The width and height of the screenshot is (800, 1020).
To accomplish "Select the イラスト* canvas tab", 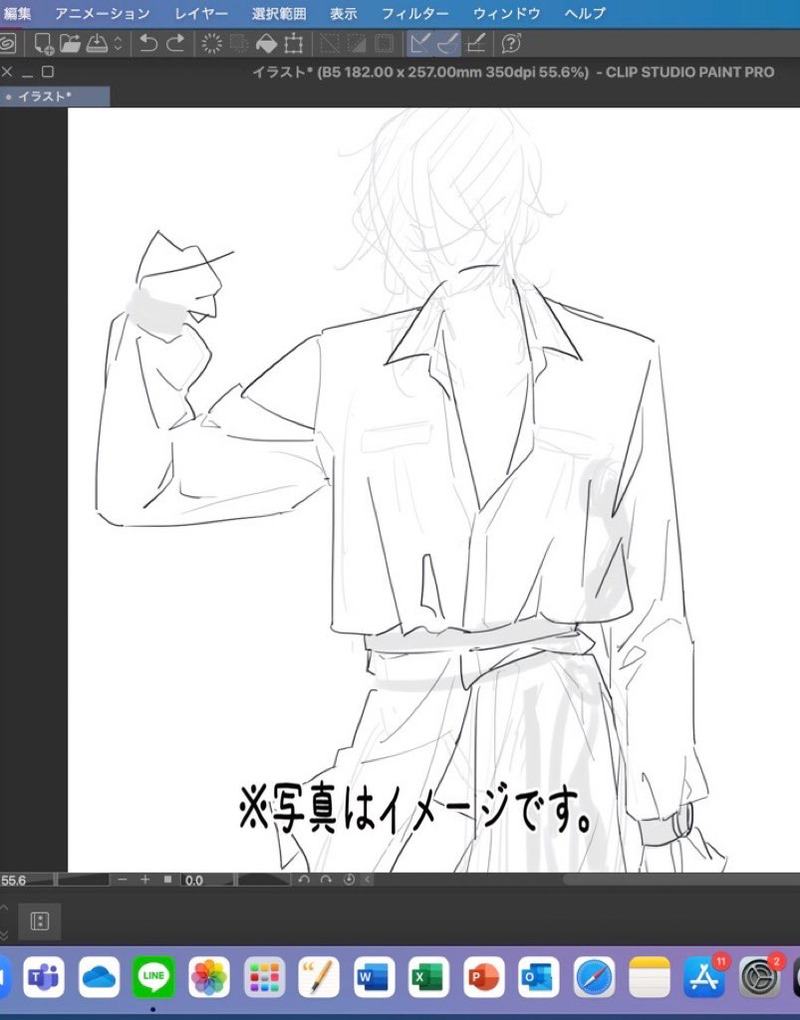I will point(55,96).
